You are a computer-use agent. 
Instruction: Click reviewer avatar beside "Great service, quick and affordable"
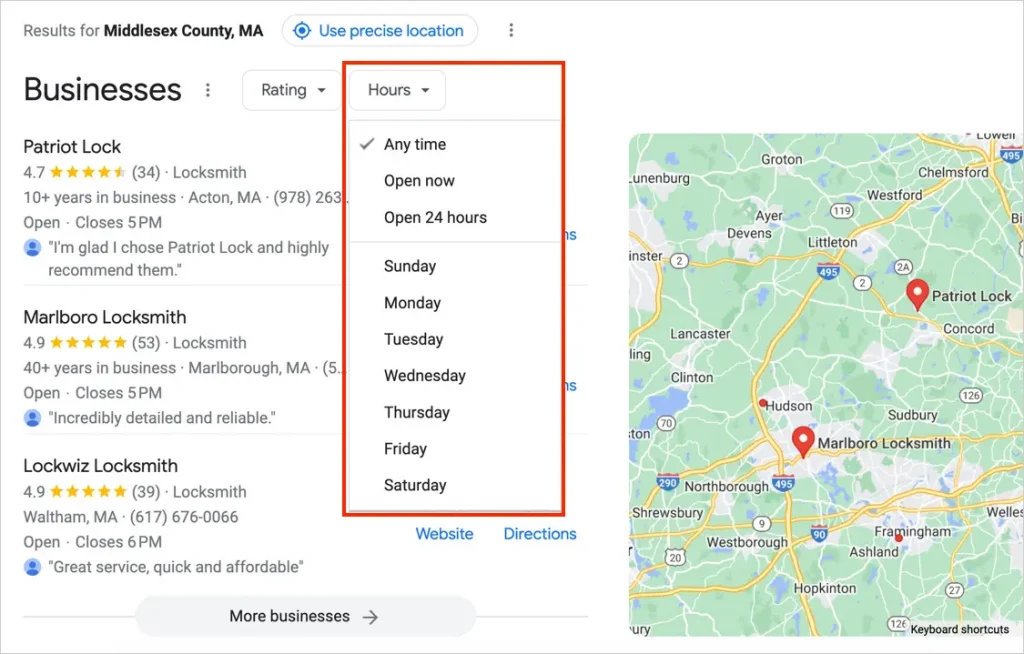pos(32,566)
